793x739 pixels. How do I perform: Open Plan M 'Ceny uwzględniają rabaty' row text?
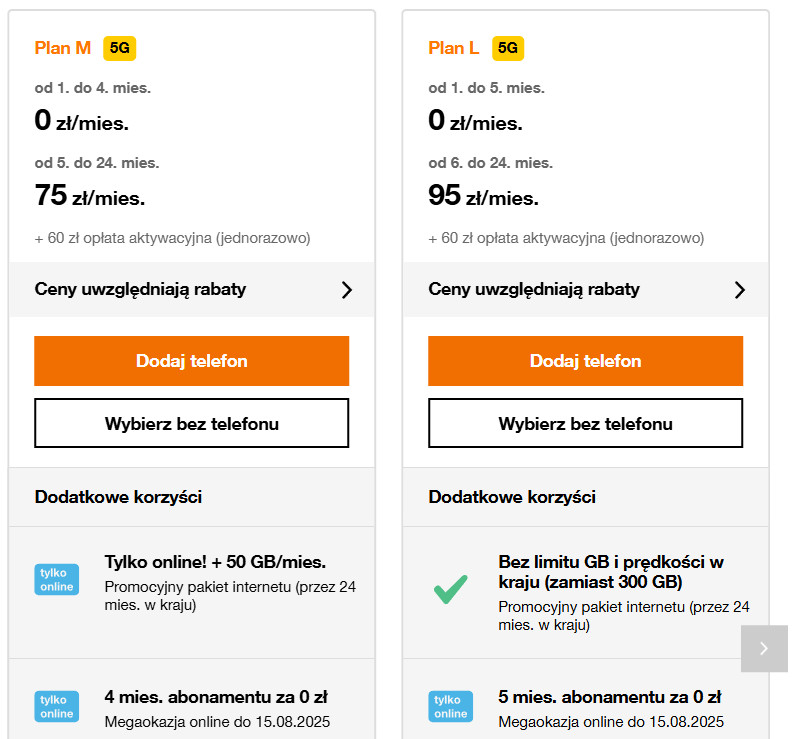pos(141,290)
